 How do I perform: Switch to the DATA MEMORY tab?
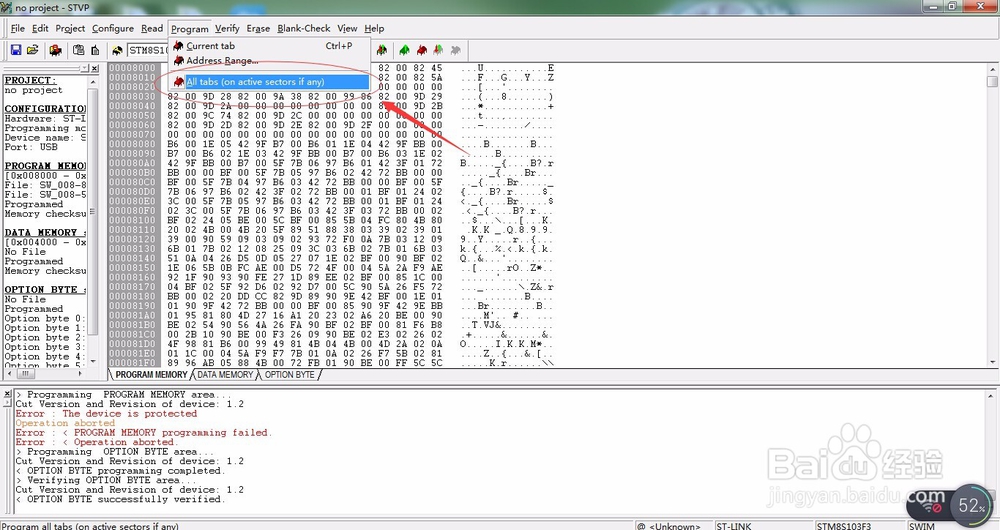tap(225, 374)
